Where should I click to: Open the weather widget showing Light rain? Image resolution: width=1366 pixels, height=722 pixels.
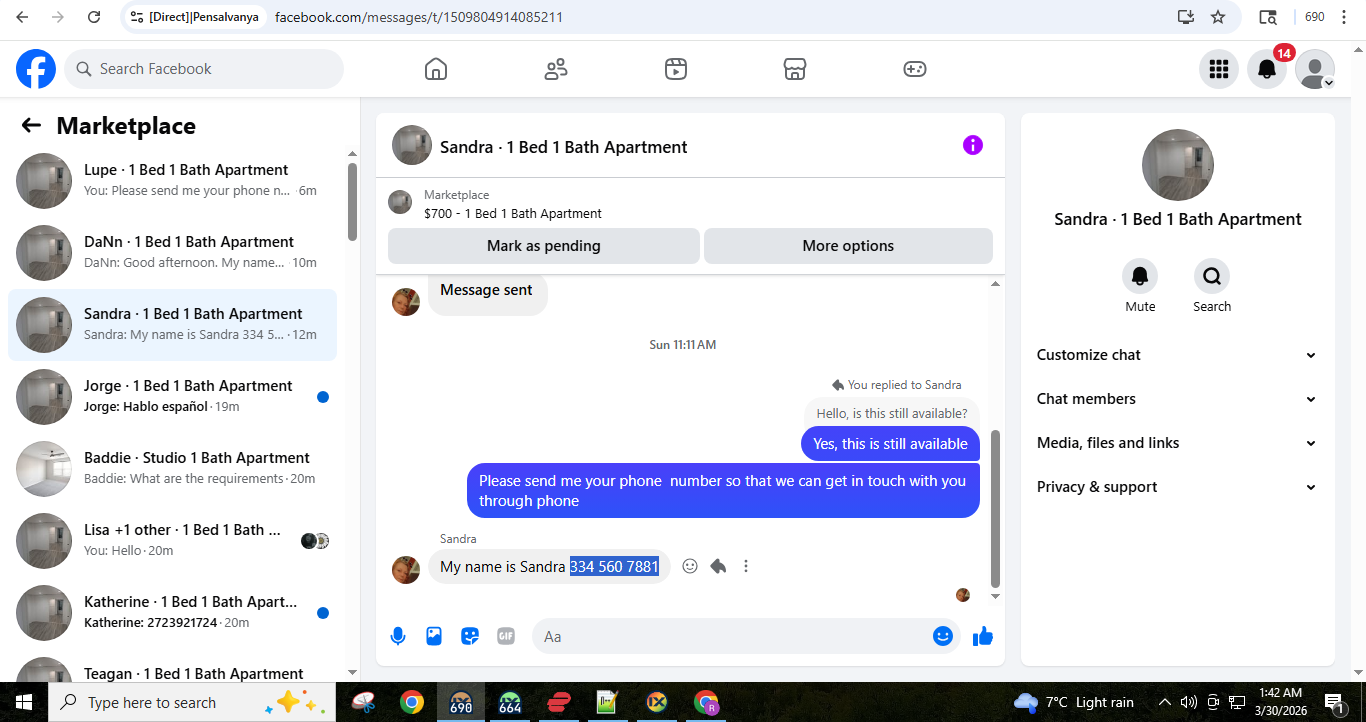[x=1075, y=702]
